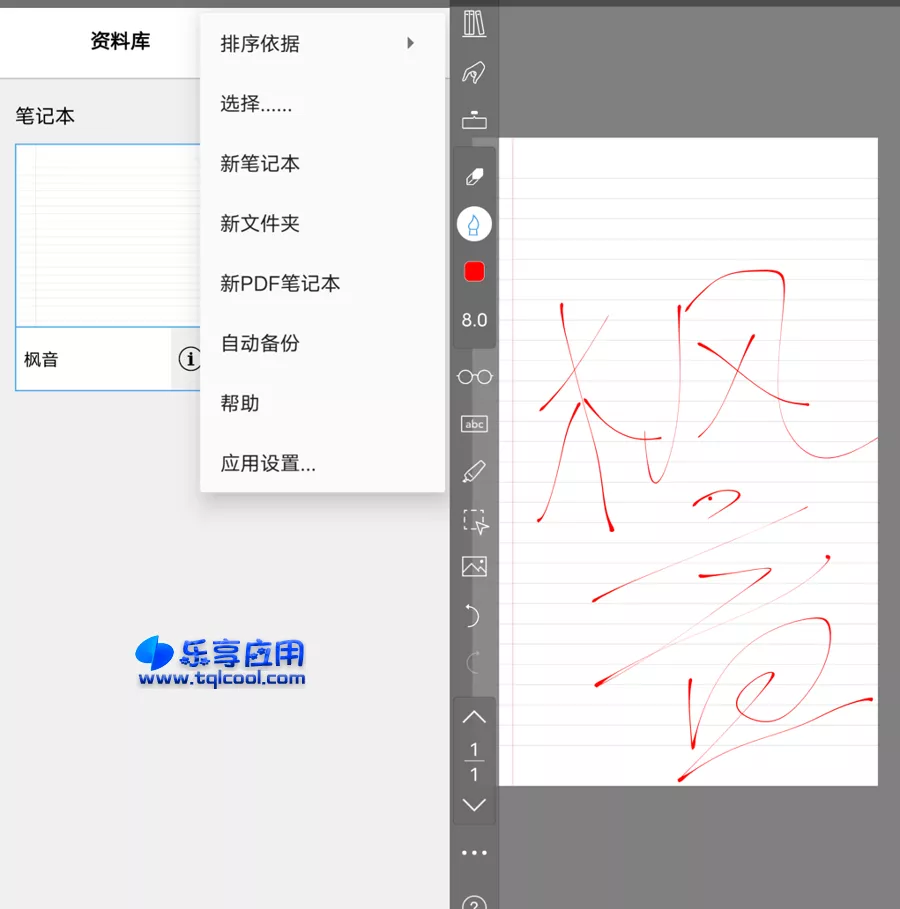900x909 pixels.
Task: Select the fountain pen tool
Action: tap(473, 223)
